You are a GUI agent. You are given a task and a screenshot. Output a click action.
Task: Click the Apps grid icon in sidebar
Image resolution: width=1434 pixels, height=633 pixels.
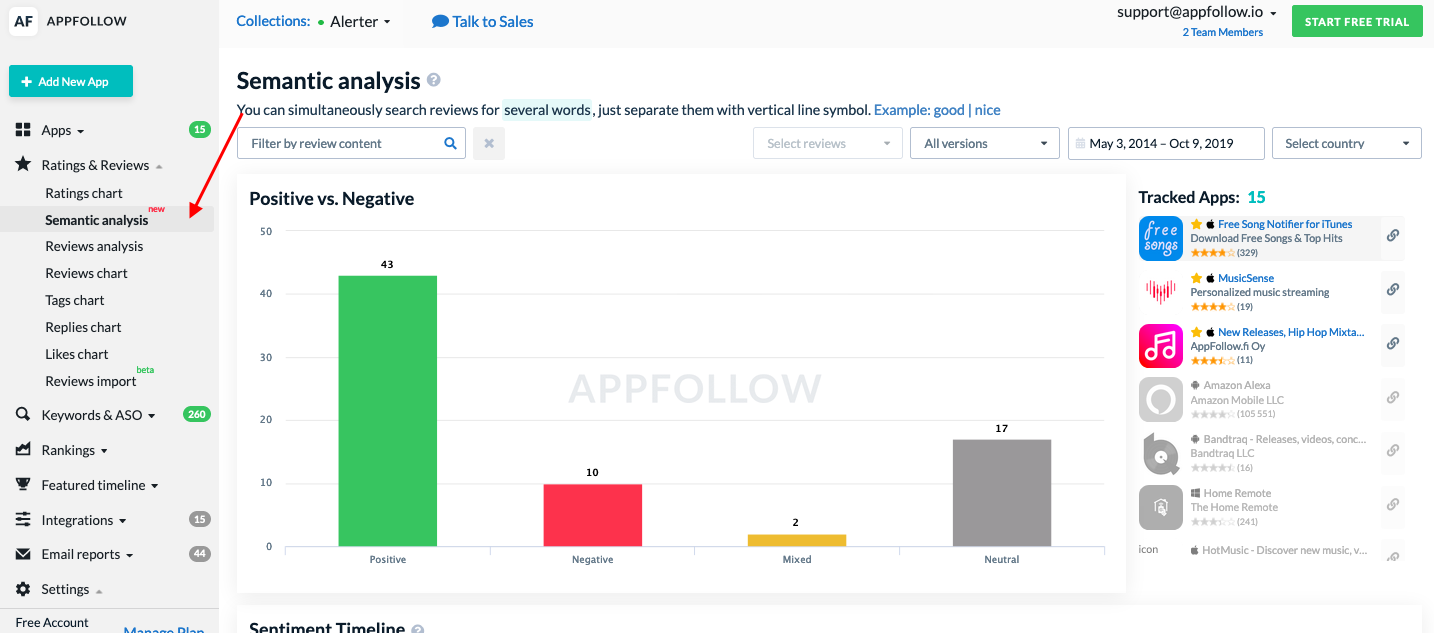point(22,130)
